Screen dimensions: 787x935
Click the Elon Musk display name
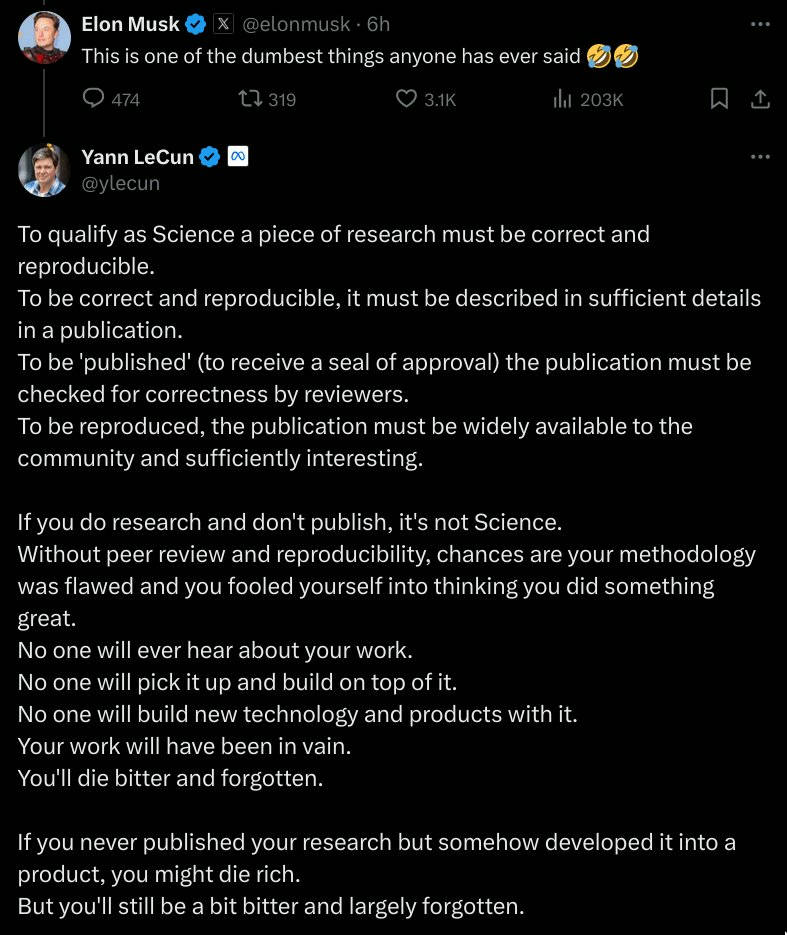point(130,24)
